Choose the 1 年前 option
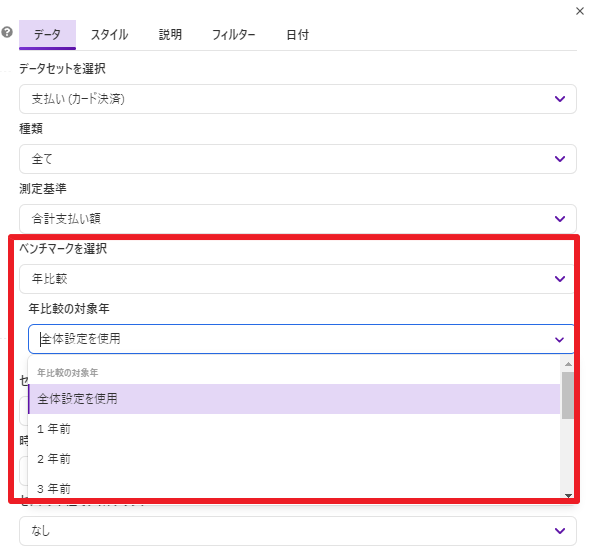 tap(294, 429)
